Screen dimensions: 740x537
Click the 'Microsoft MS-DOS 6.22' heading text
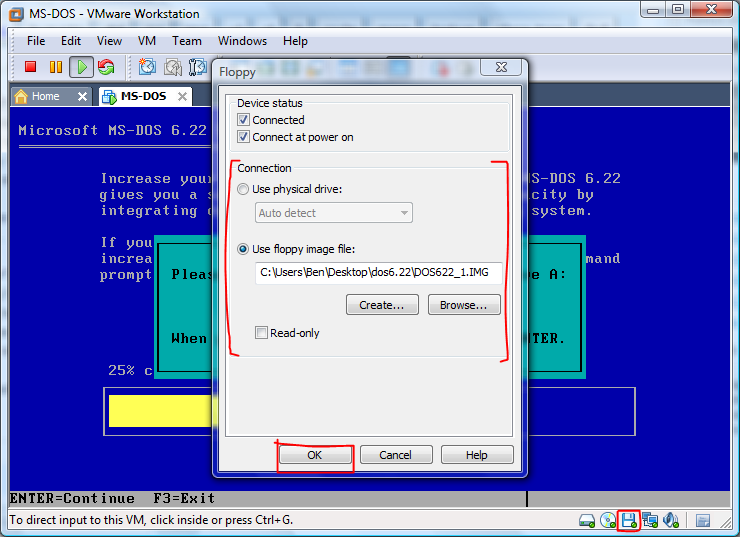113,130
